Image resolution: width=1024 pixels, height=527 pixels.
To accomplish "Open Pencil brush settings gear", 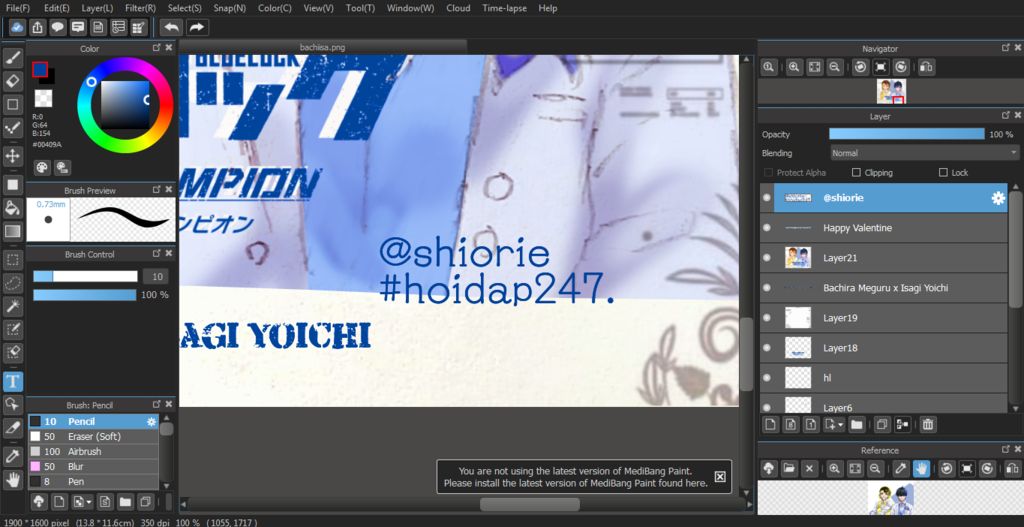I will (152, 422).
